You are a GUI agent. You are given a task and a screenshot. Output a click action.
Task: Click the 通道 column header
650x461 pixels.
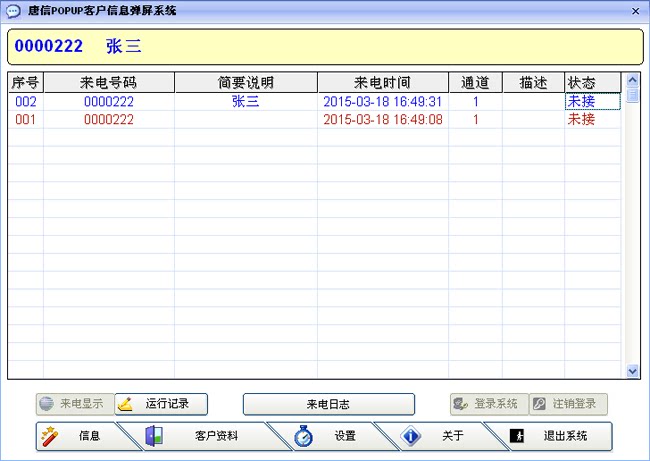click(475, 82)
